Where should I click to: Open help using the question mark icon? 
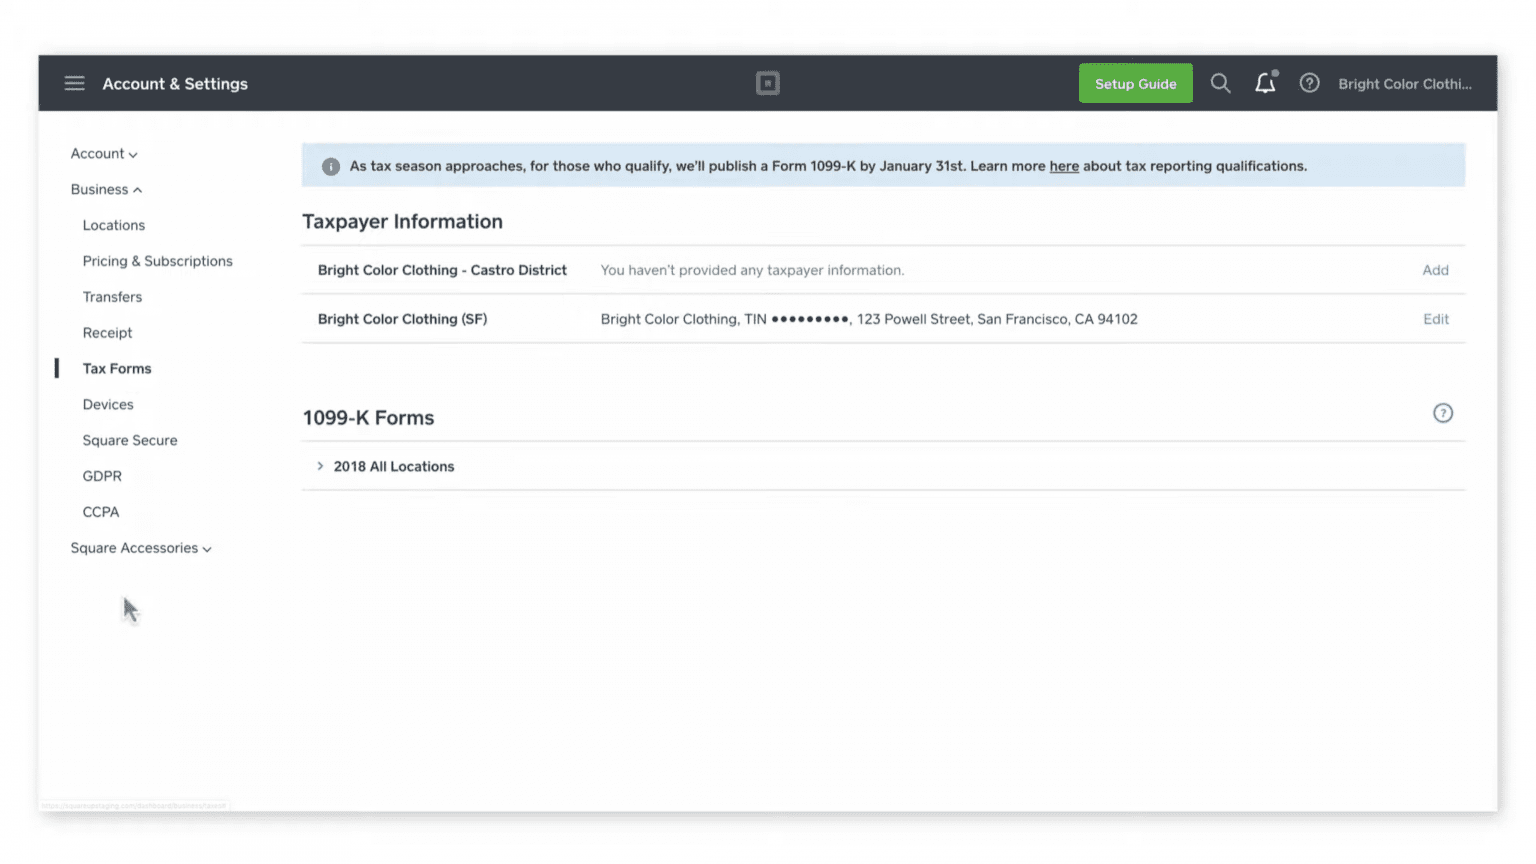pos(1309,83)
